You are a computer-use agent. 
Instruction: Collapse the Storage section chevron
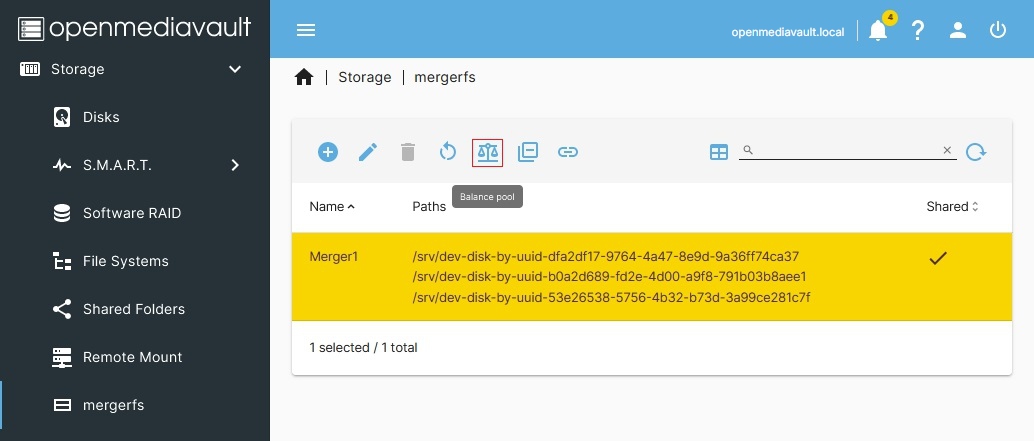pos(235,69)
